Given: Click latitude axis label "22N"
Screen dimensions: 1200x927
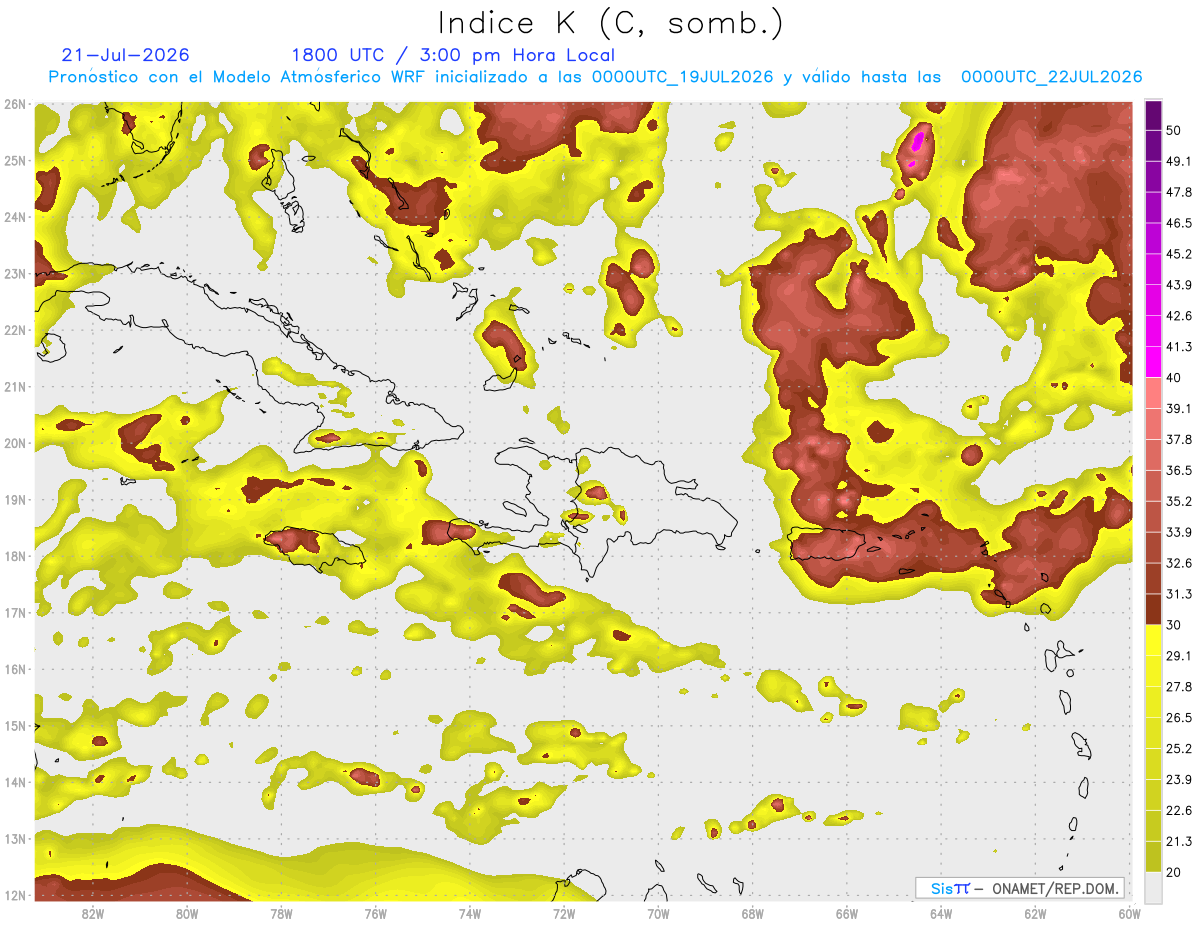Looking at the screenshot, I should (x=14, y=330).
